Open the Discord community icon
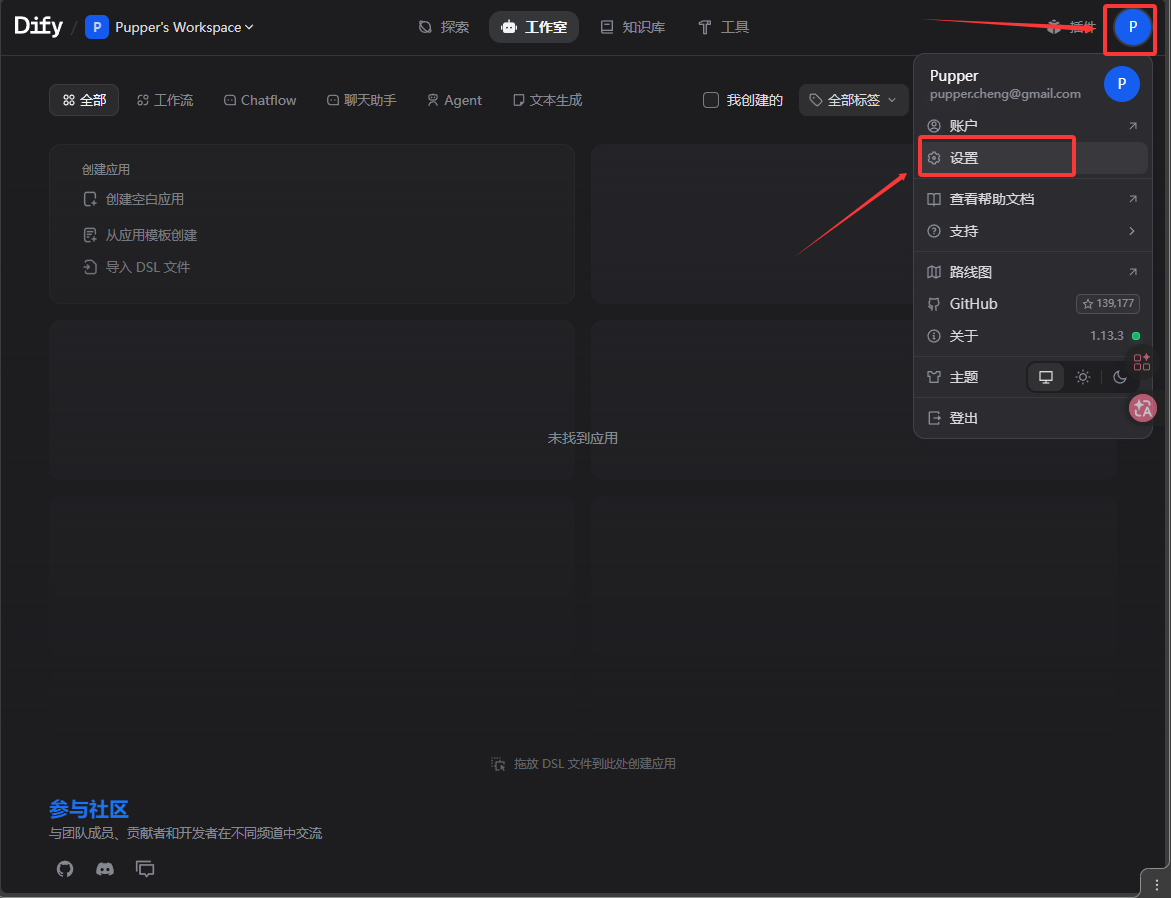The height and width of the screenshot is (898, 1171). click(x=105, y=869)
